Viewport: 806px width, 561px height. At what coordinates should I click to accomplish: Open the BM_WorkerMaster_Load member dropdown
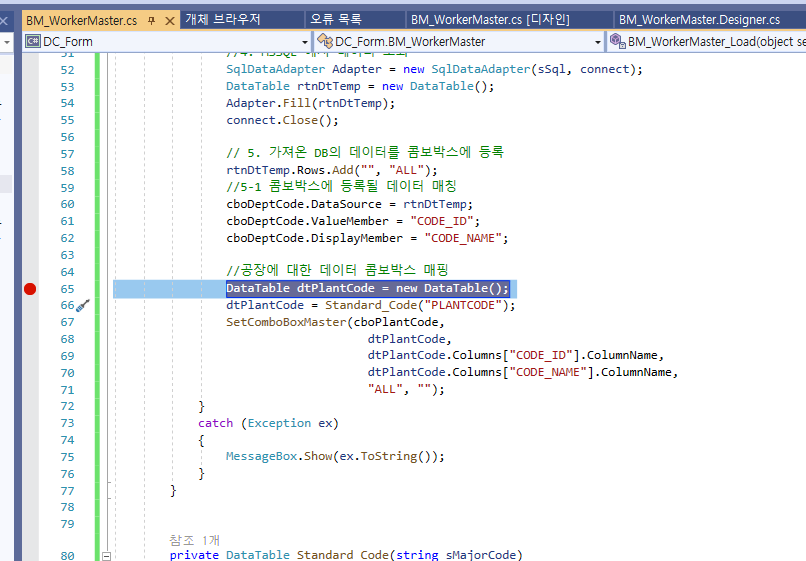coord(707,42)
